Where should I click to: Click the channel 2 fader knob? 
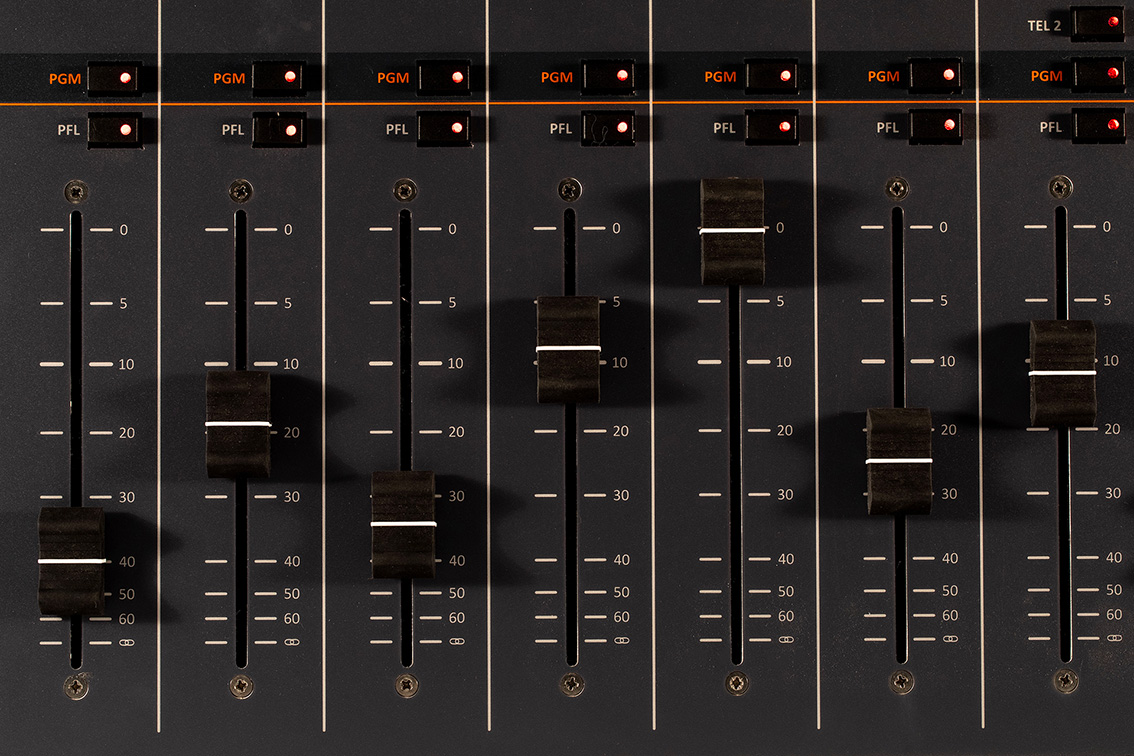click(x=238, y=423)
